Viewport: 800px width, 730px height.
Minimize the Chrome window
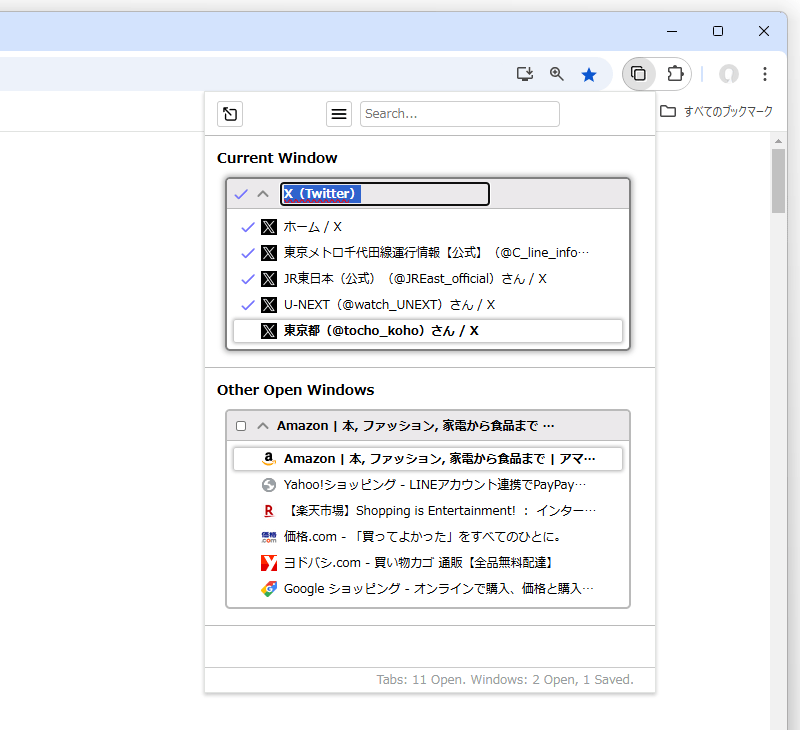click(672, 31)
